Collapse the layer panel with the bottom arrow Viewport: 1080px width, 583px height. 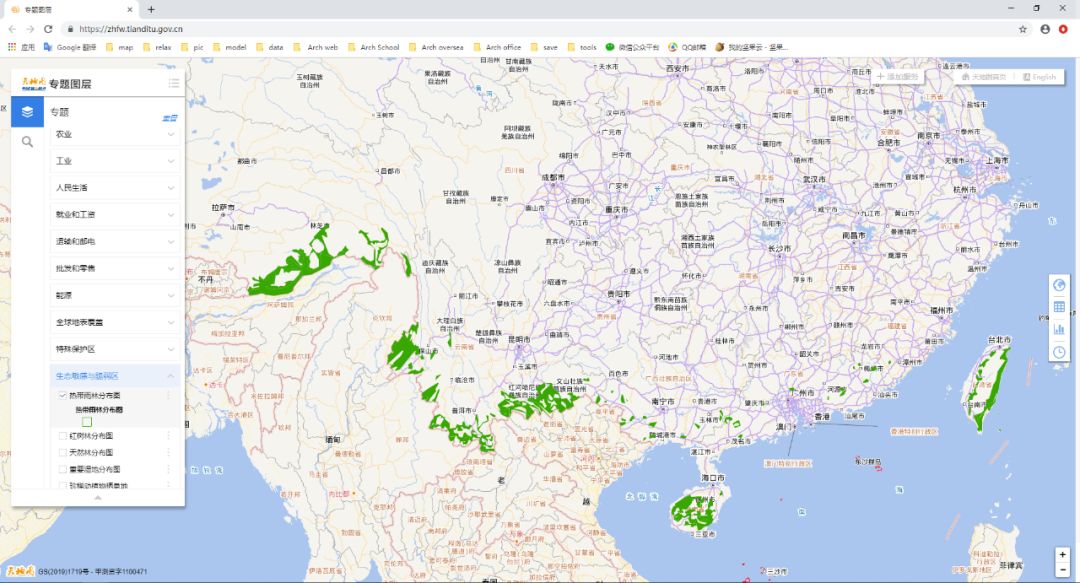[x=98, y=497]
